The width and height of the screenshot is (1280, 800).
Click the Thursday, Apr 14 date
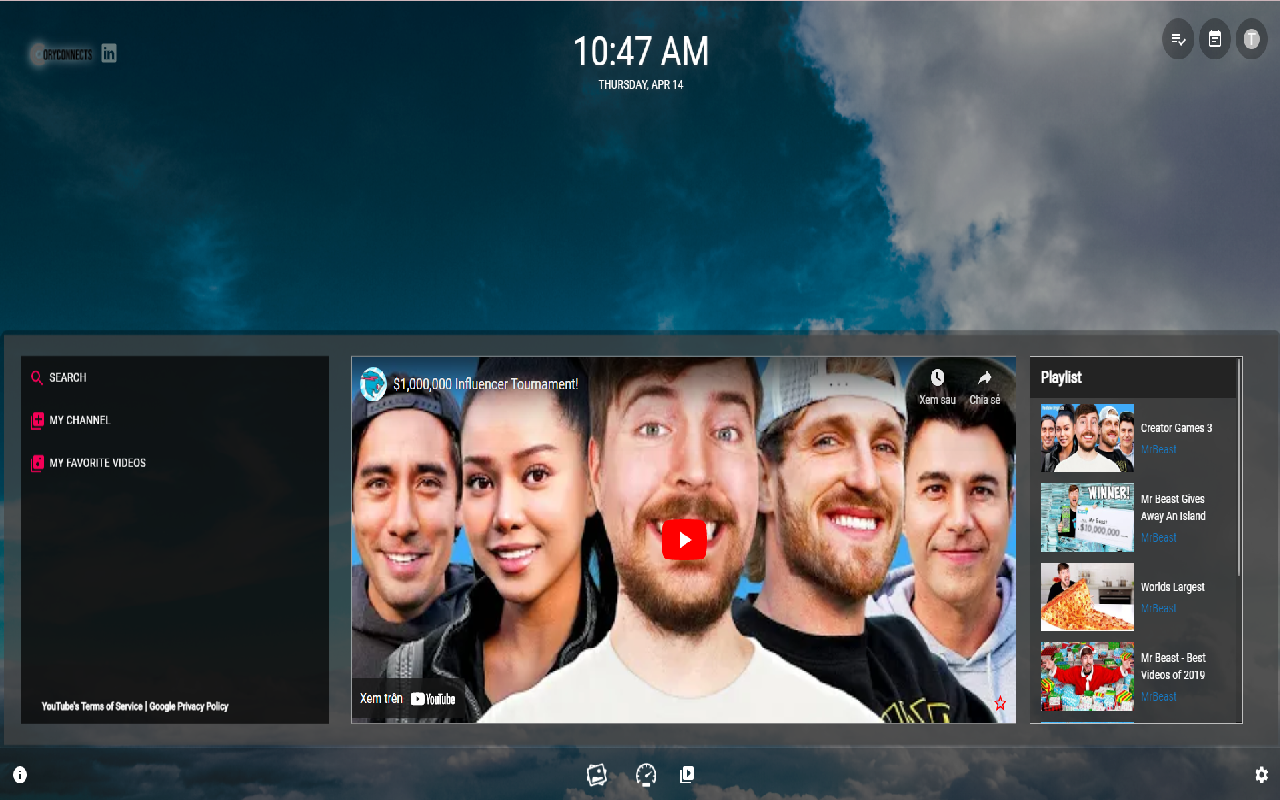point(641,85)
